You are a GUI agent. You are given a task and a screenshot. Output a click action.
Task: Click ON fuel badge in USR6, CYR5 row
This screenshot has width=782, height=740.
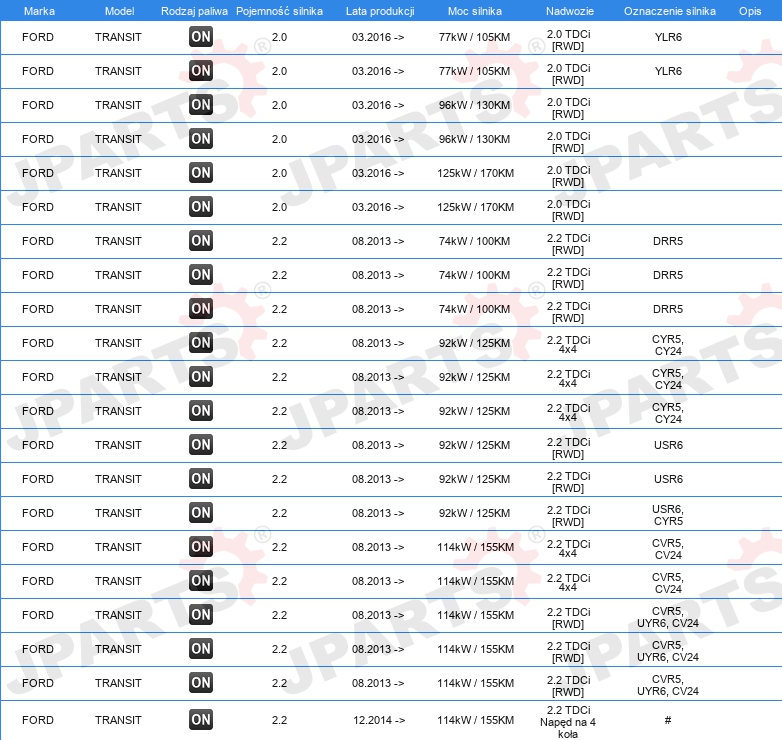(x=201, y=513)
